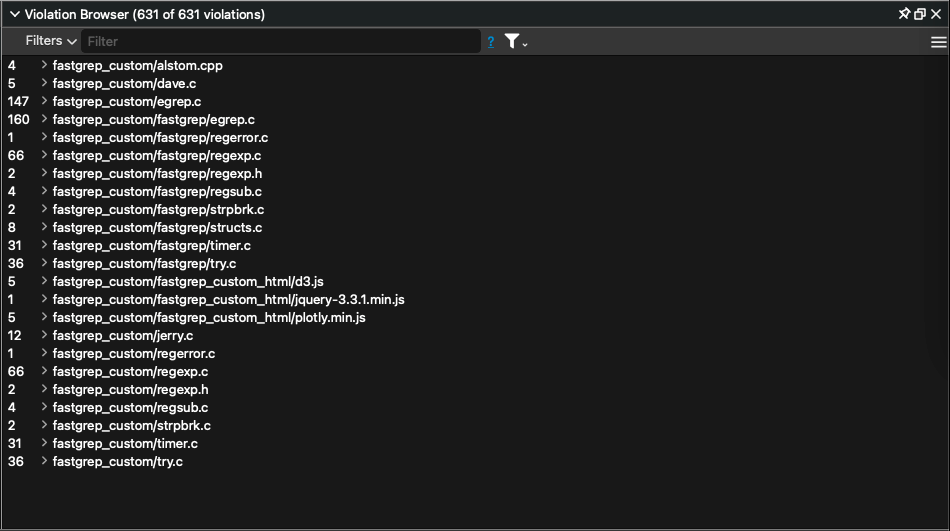
Task: Select fastgrep_custom/egrep.c file name
Action: (127, 101)
